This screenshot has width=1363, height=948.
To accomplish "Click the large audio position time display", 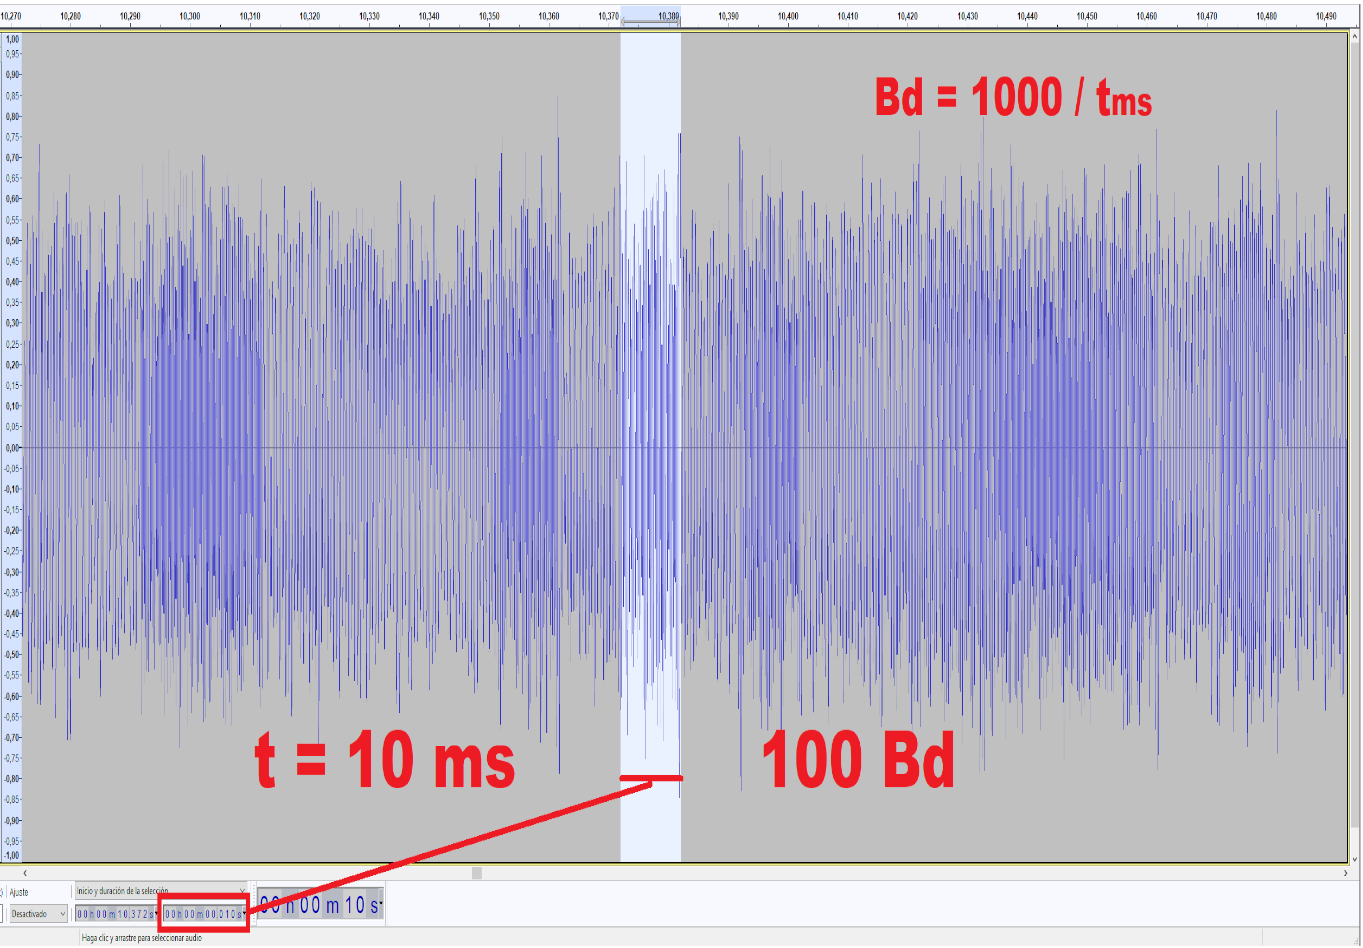I will point(315,905).
